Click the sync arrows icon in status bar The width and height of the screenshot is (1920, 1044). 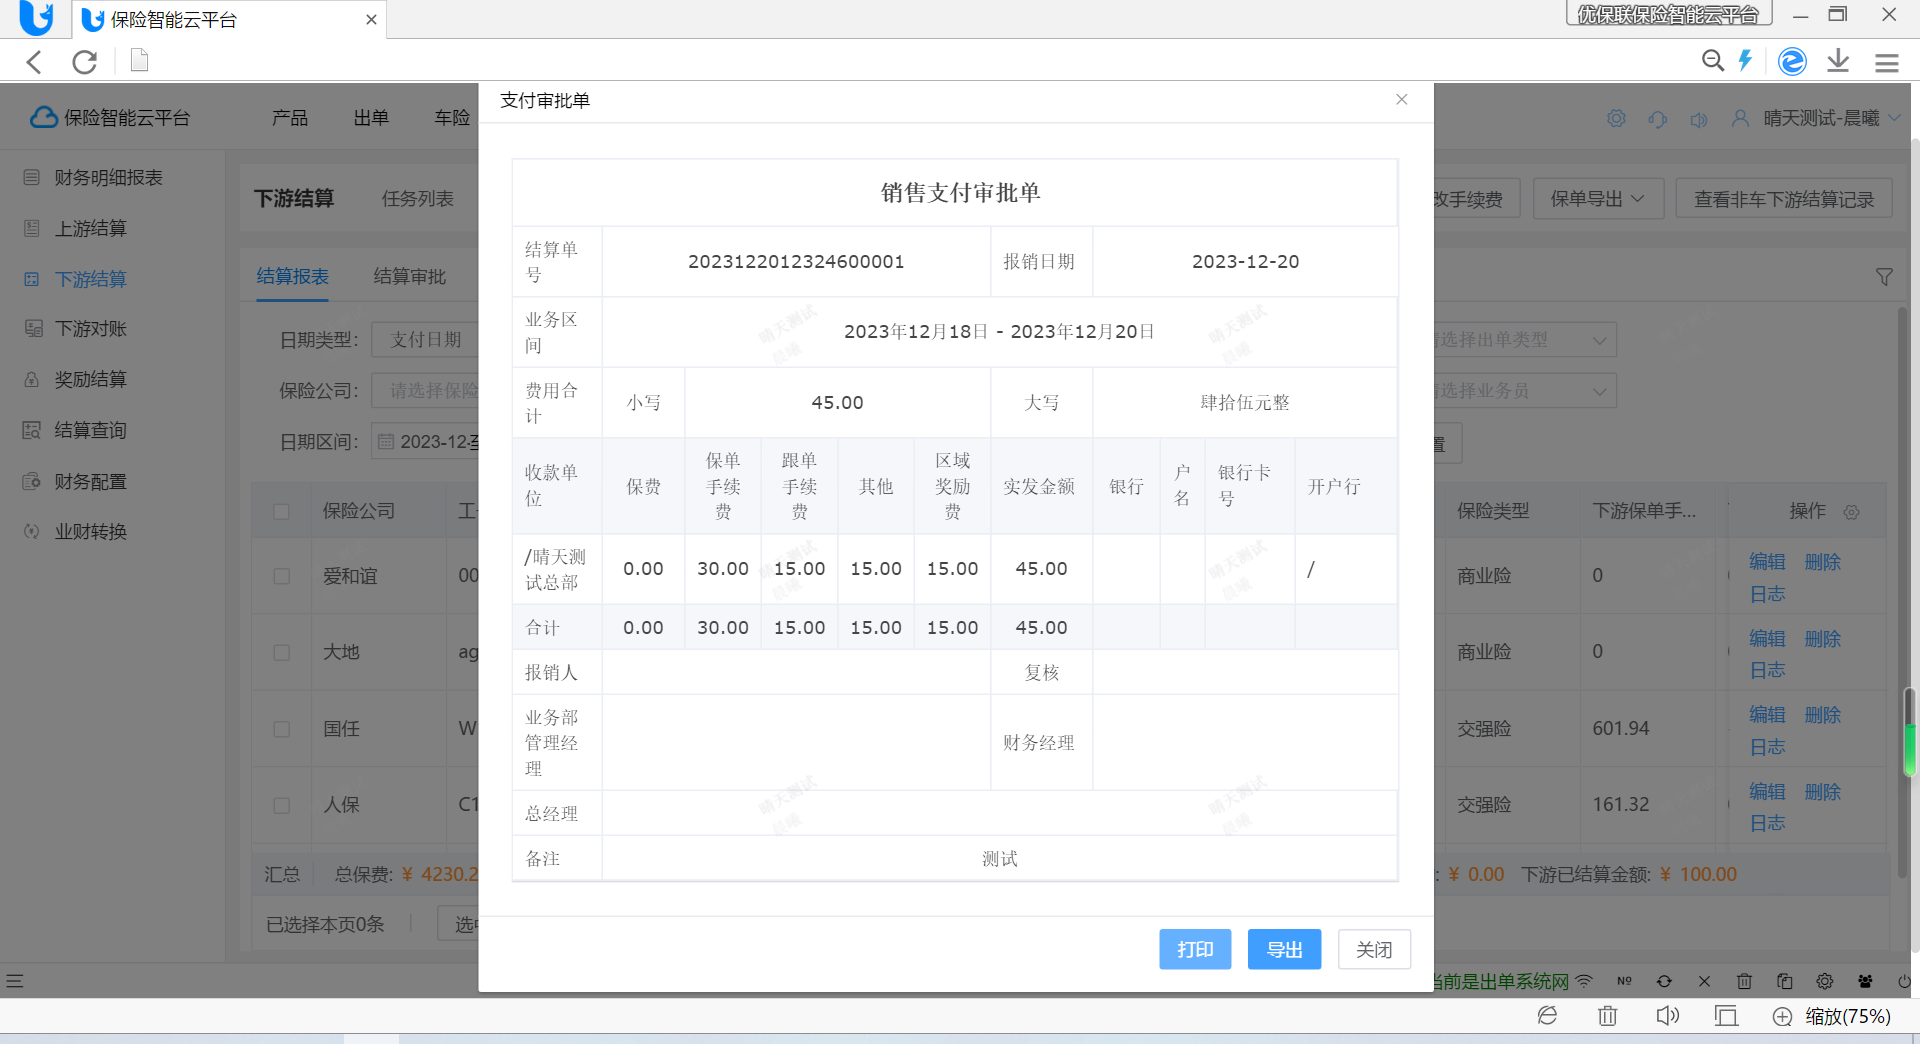1664,981
